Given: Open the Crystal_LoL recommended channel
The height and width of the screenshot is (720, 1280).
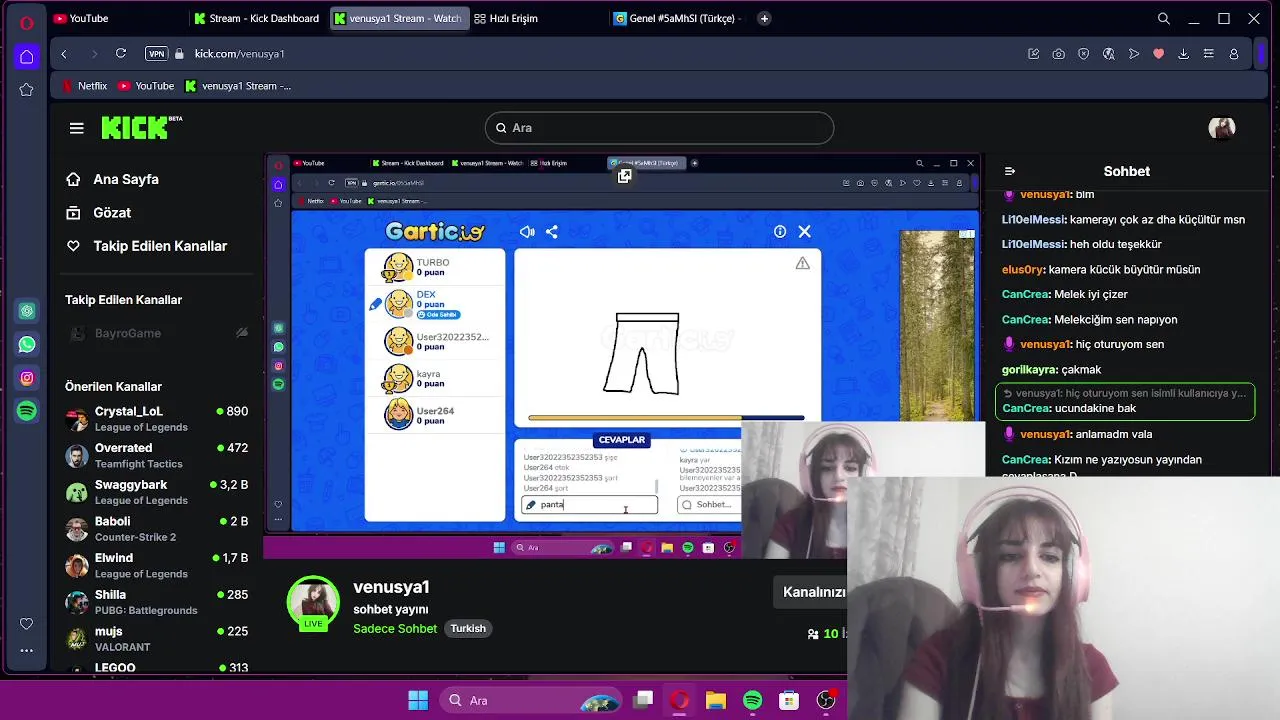Looking at the screenshot, I should click(157, 419).
